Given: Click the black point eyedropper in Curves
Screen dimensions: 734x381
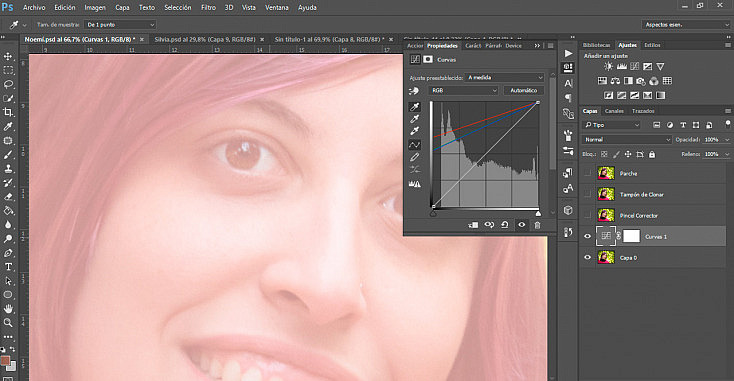Looking at the screenshot, I should [414, 107].
